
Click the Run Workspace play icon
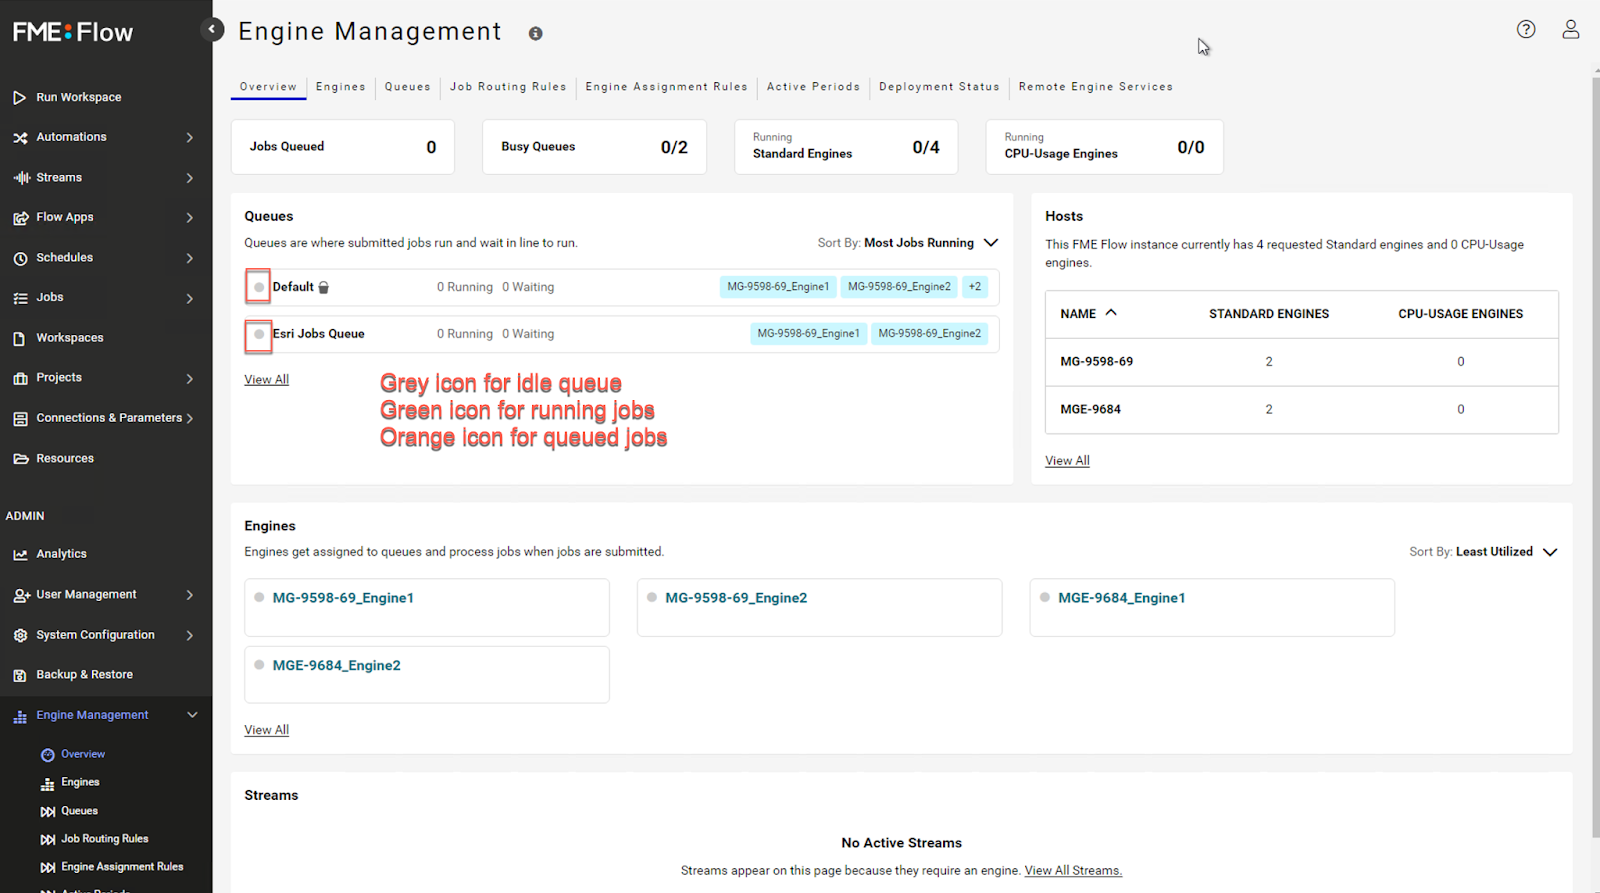(19, 97)
